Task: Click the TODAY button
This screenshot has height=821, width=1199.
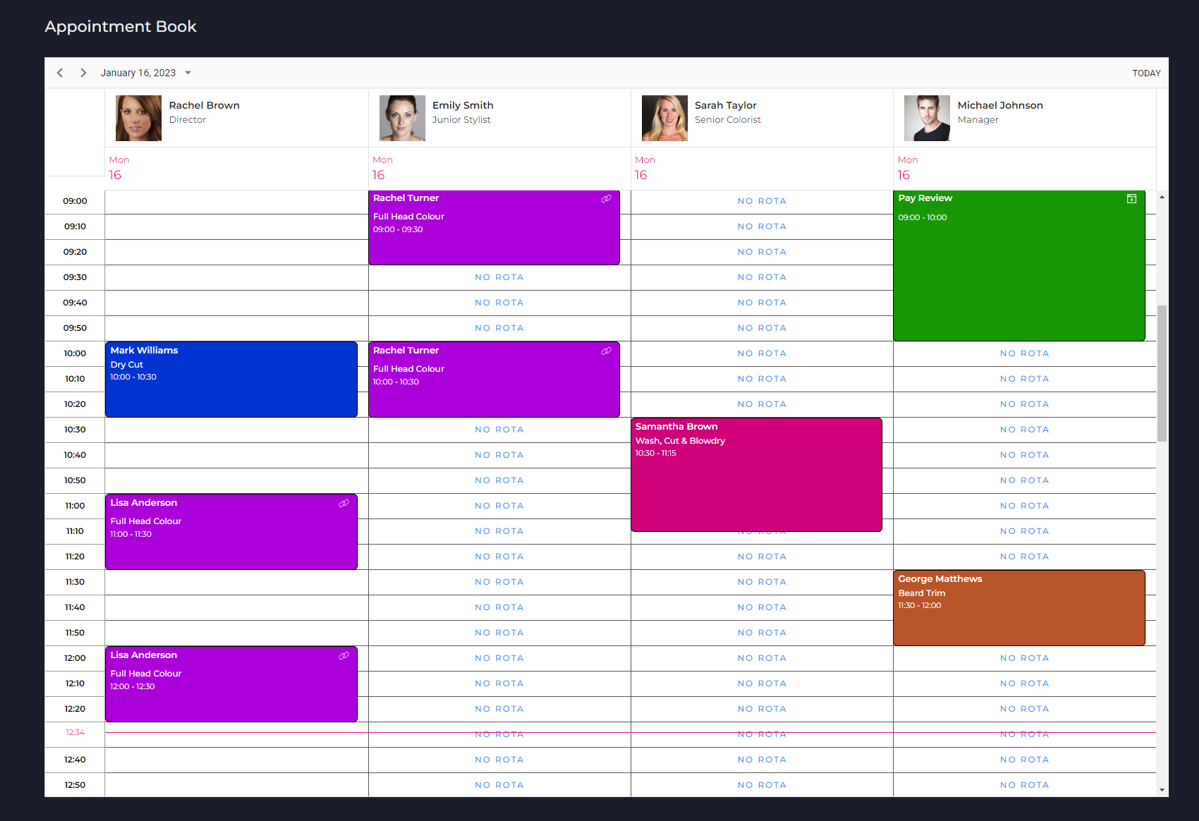Action: click(x=1146, y=72)
